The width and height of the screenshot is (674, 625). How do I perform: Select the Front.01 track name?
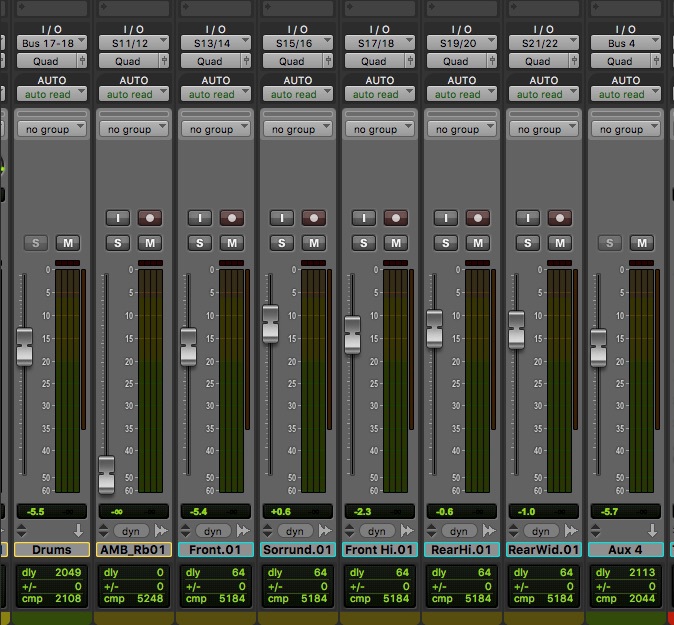pos(216,550)
